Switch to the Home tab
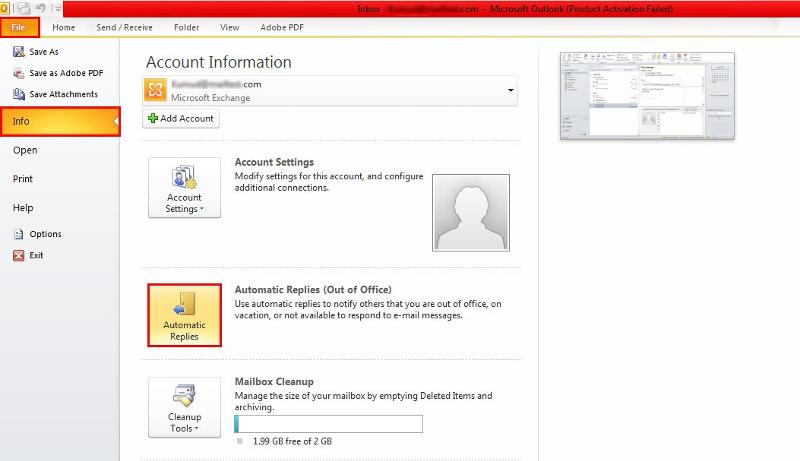Image resolution: width=800 pixels, height=461 pixels. pyautogui.click(x=64, y=28)
